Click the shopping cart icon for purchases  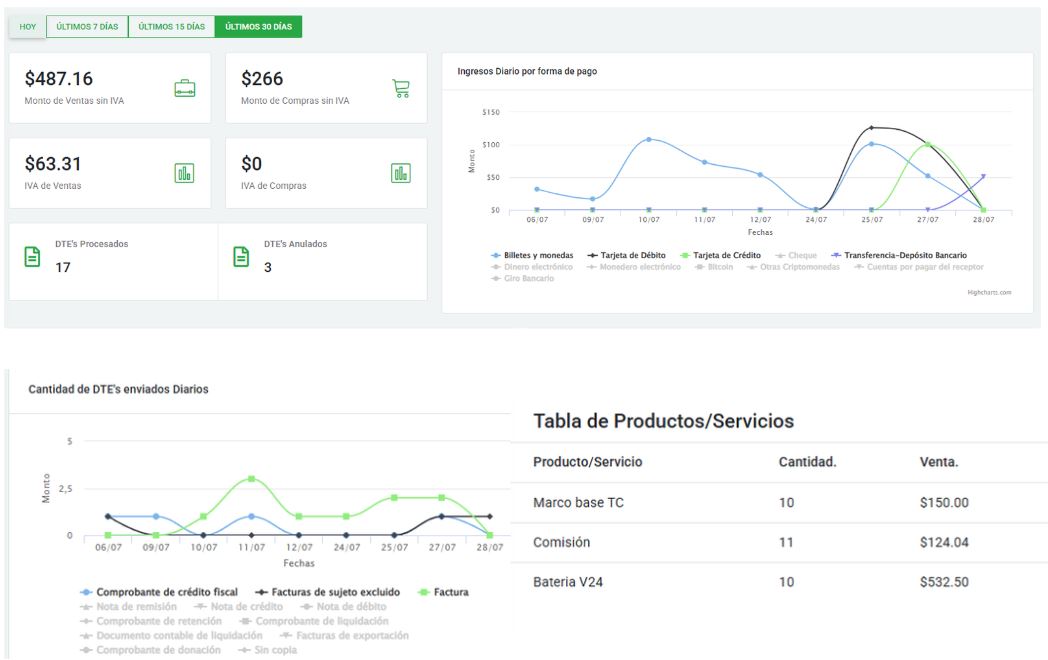coord(400,88)
